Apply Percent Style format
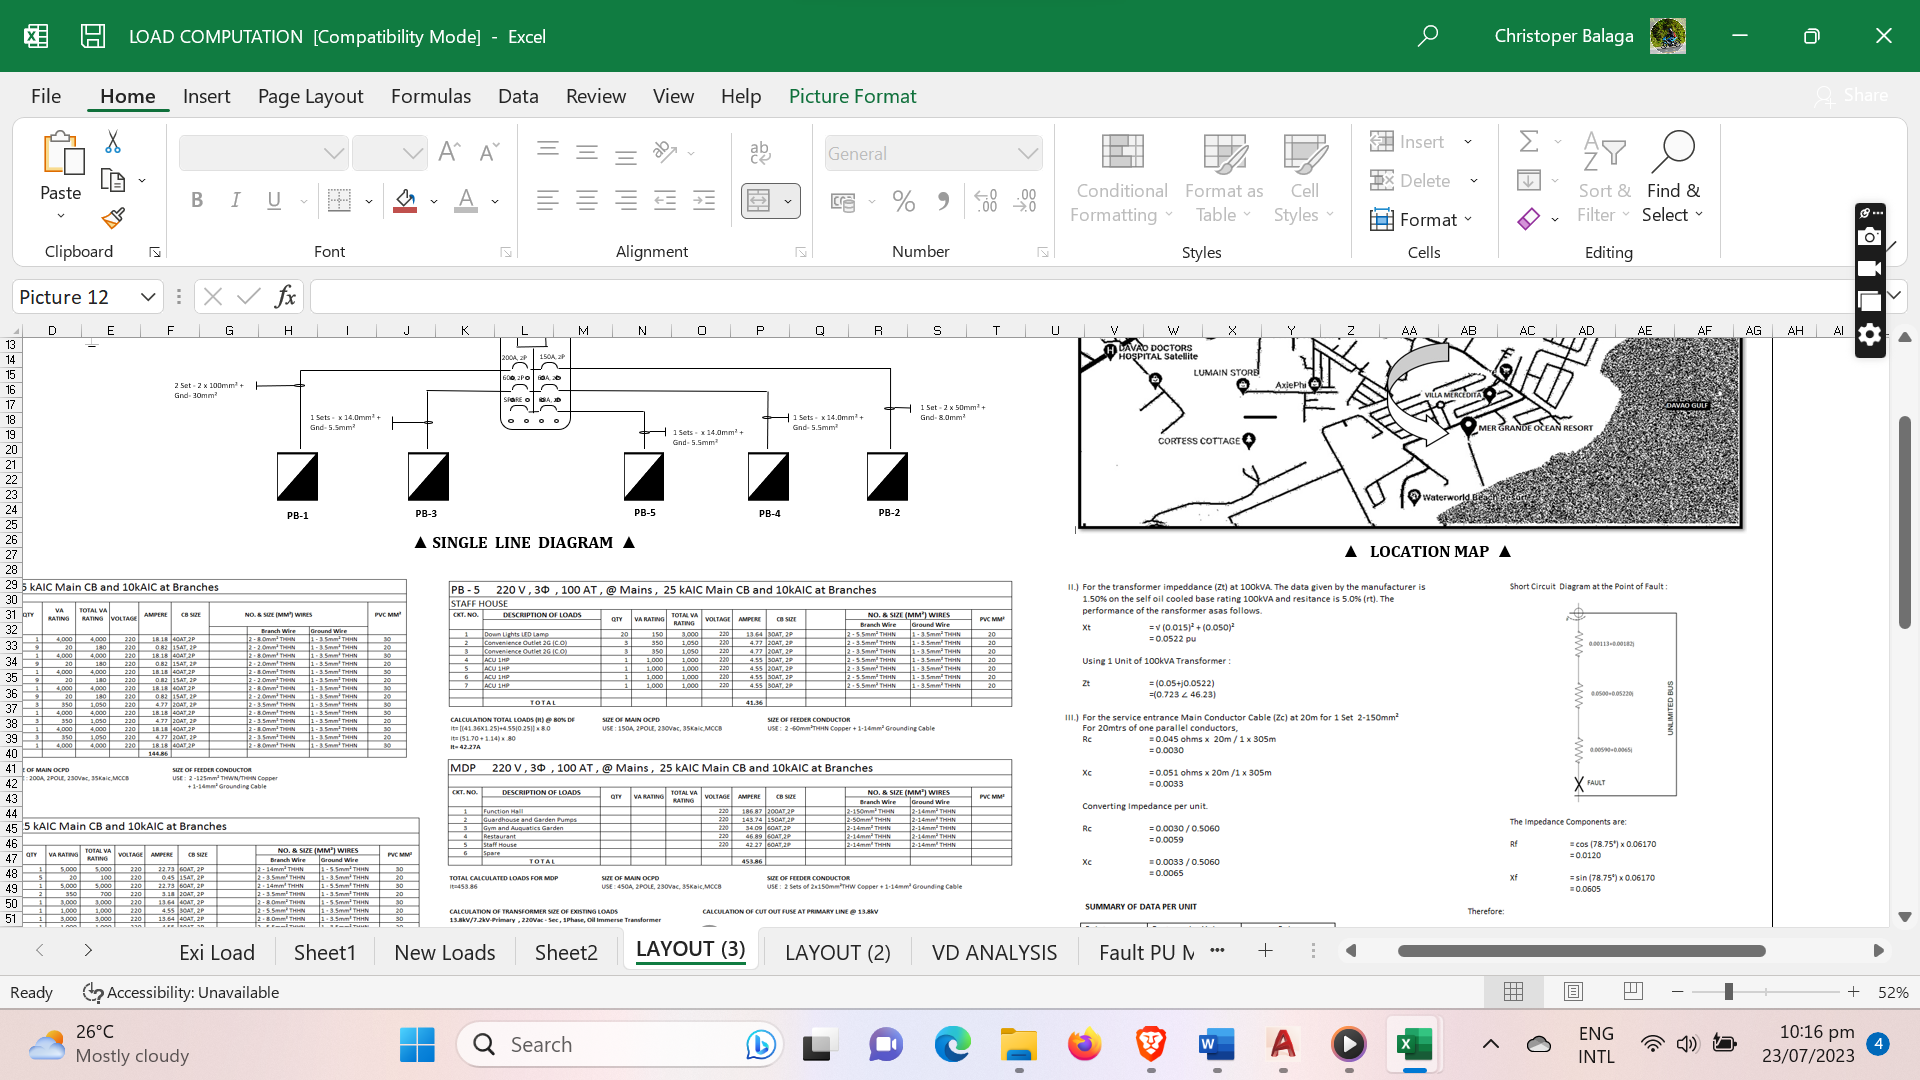 pyautogui.click(x=904, y=201)
